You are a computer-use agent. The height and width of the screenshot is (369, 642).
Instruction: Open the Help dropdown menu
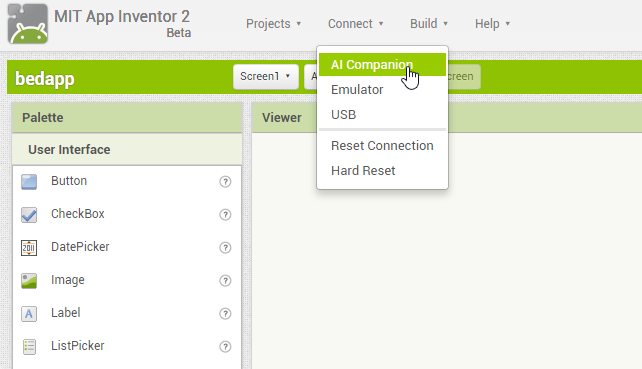coord(492,24)
